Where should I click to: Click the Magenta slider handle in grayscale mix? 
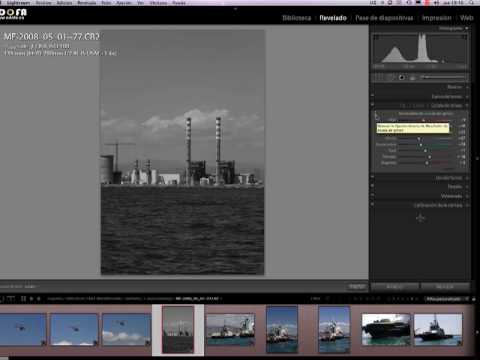point(427,163)
